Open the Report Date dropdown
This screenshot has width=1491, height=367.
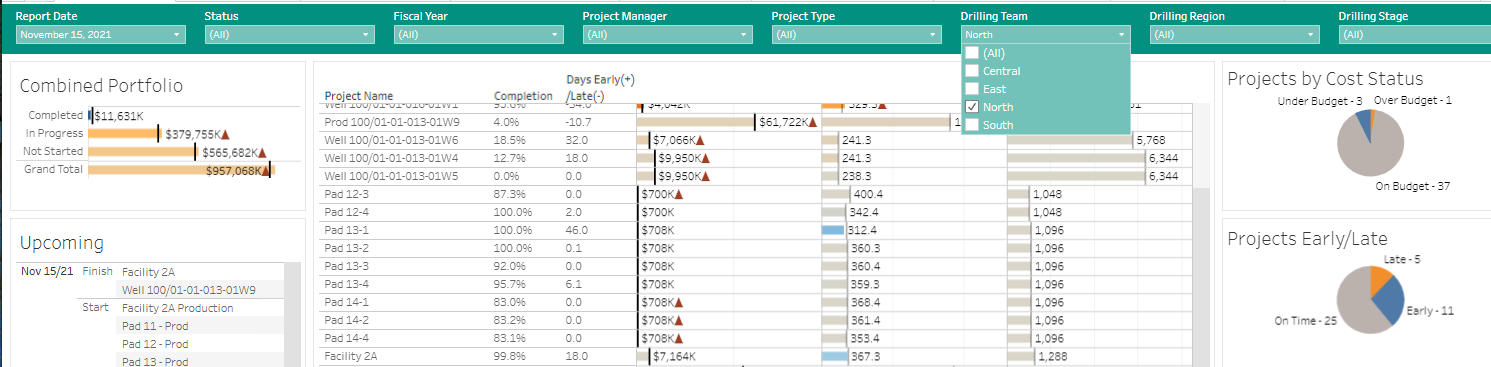tap(101, 35)
